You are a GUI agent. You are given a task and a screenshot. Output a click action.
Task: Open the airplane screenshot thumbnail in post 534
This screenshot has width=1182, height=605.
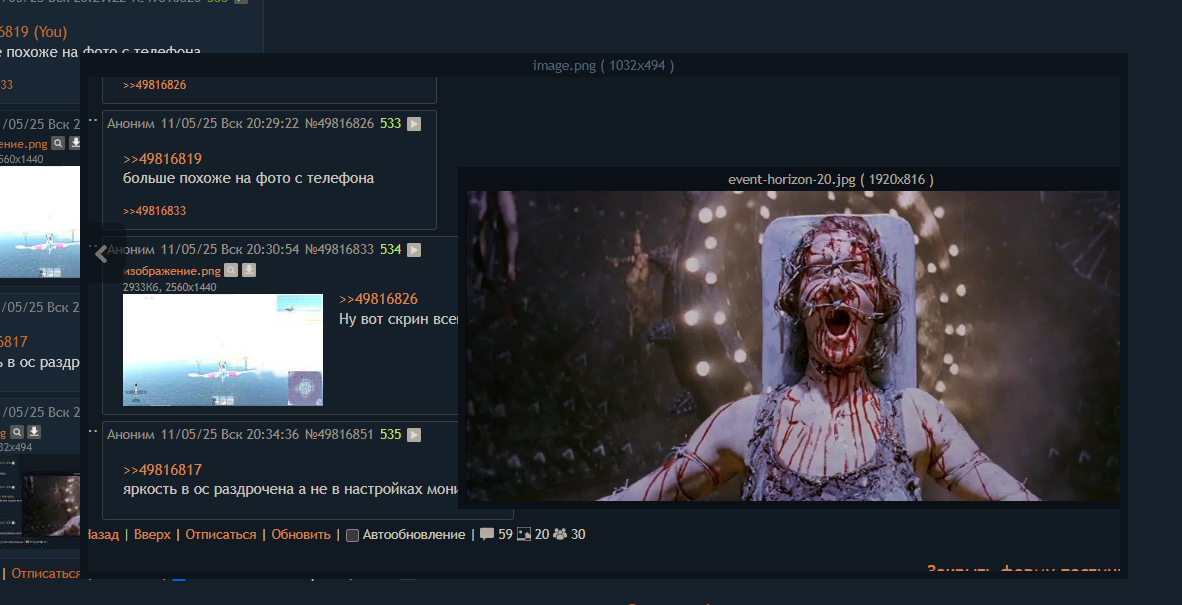point(222,350)
